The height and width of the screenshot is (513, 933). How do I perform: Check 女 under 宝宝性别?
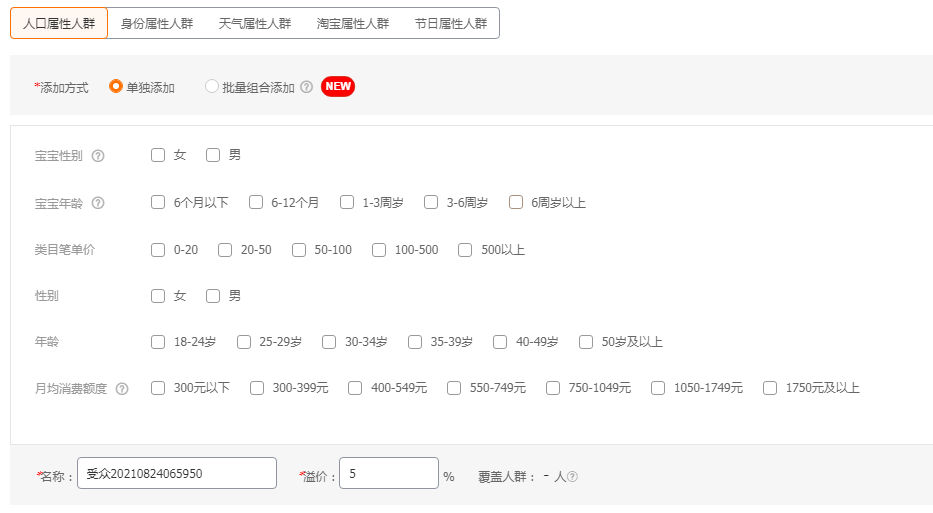tap(158, 155)
